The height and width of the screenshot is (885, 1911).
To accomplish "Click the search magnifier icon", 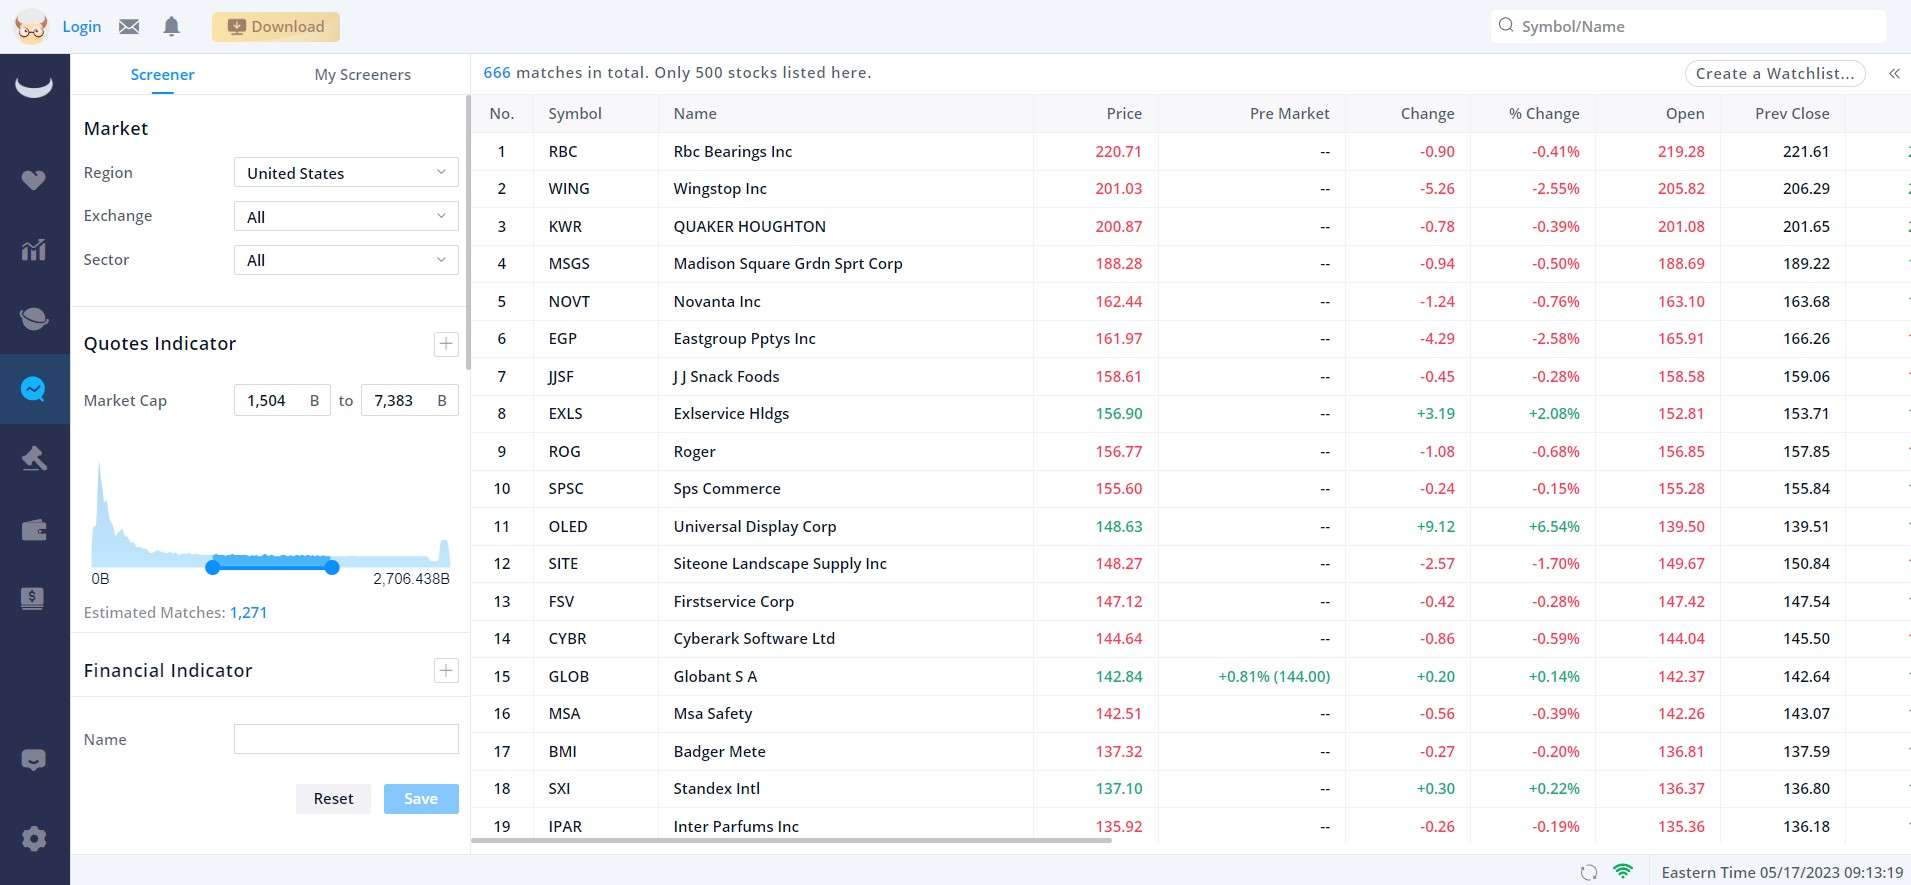I will coord(1506,26).
